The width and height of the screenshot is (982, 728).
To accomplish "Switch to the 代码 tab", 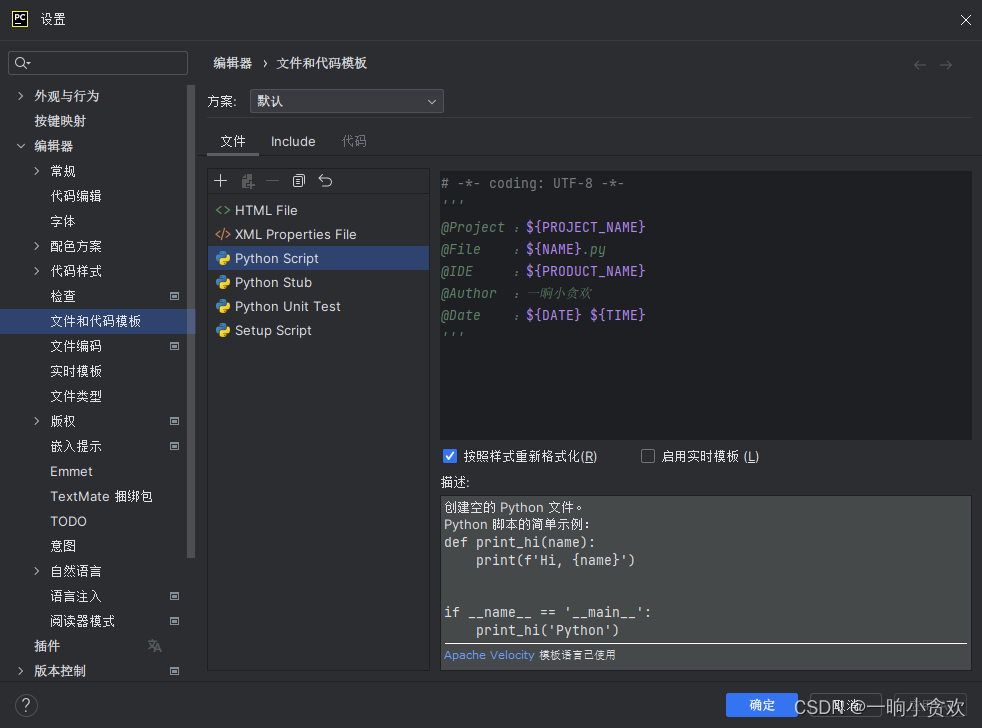I will point(353,141).
